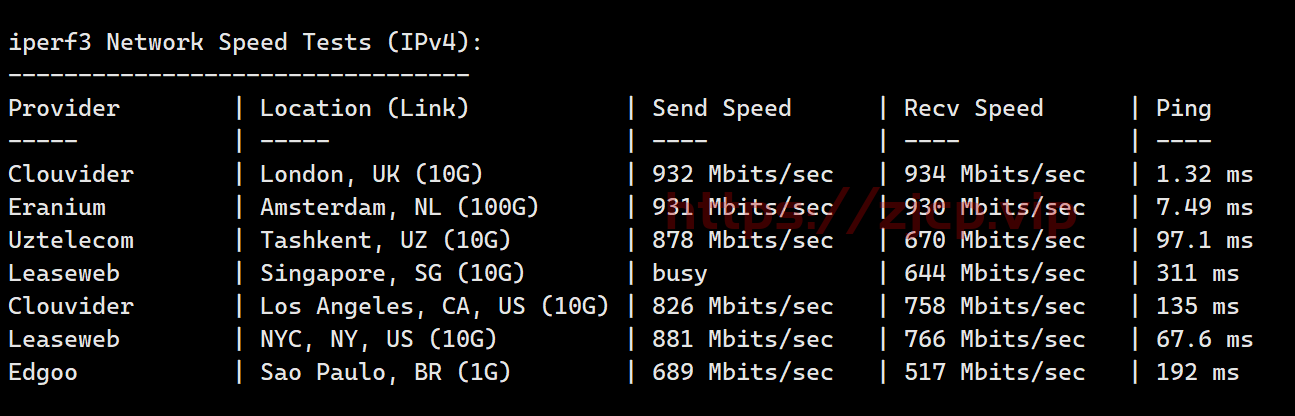Image resolution: width=1295 pixels, height=416 pixels.
Task: Click Amsterdam, NL (100G) location
Action: [x=400, y=208]
